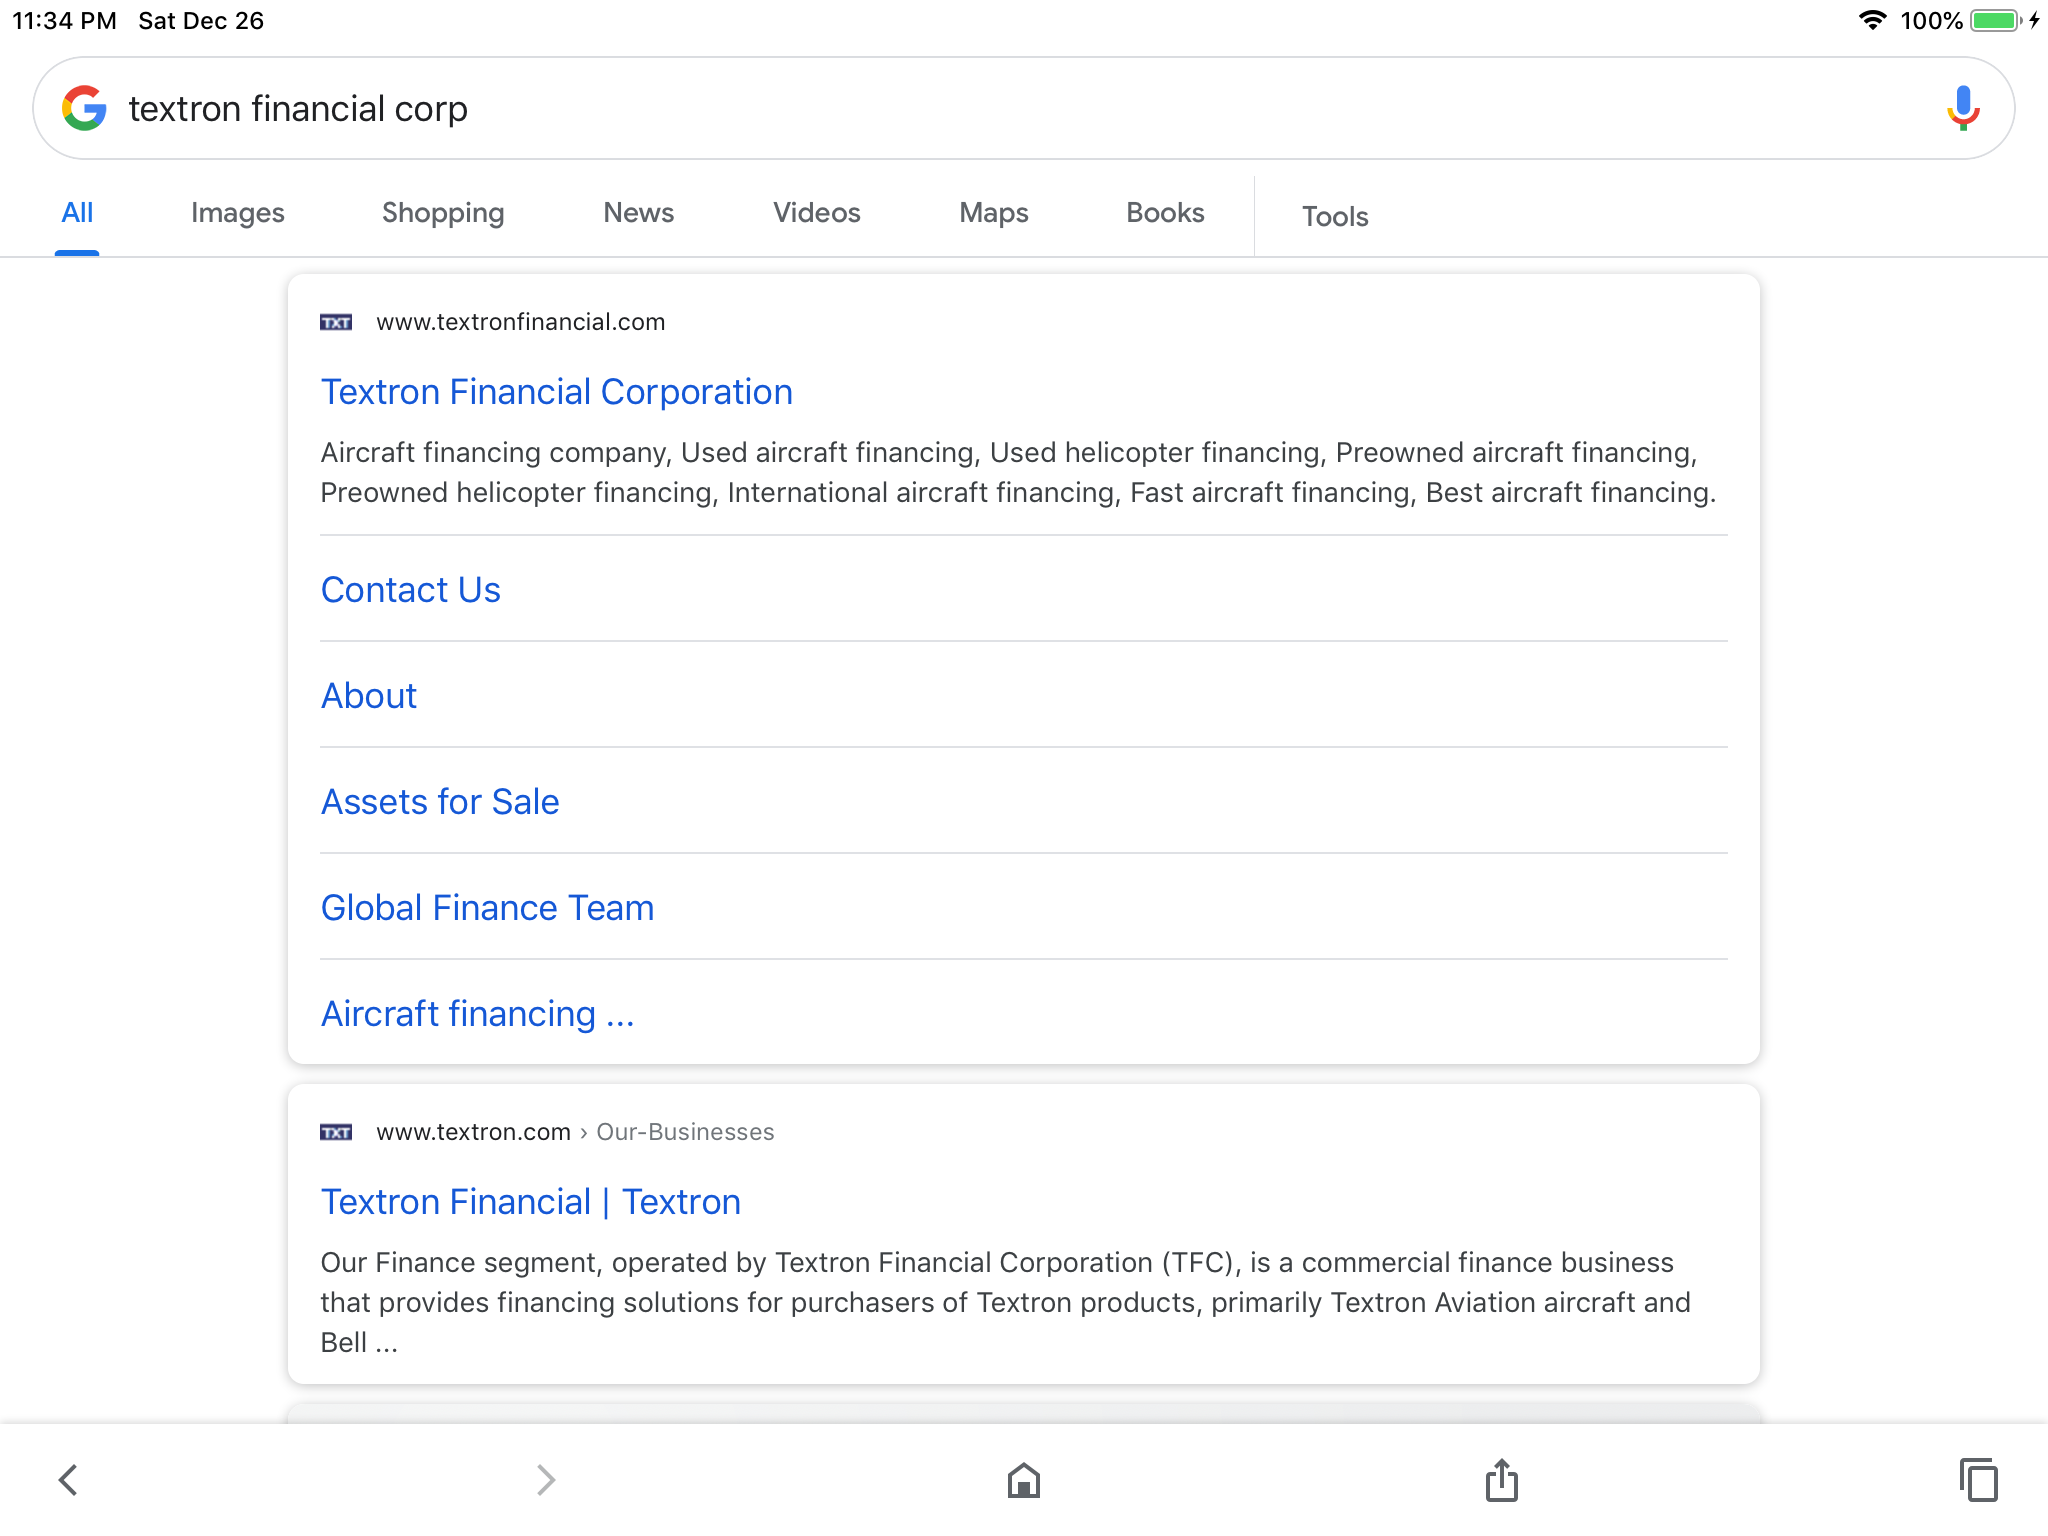Open the Aircraft financing sitelink
The height and width of the screenshot is (1536, 2048).
pos(478,1014)
